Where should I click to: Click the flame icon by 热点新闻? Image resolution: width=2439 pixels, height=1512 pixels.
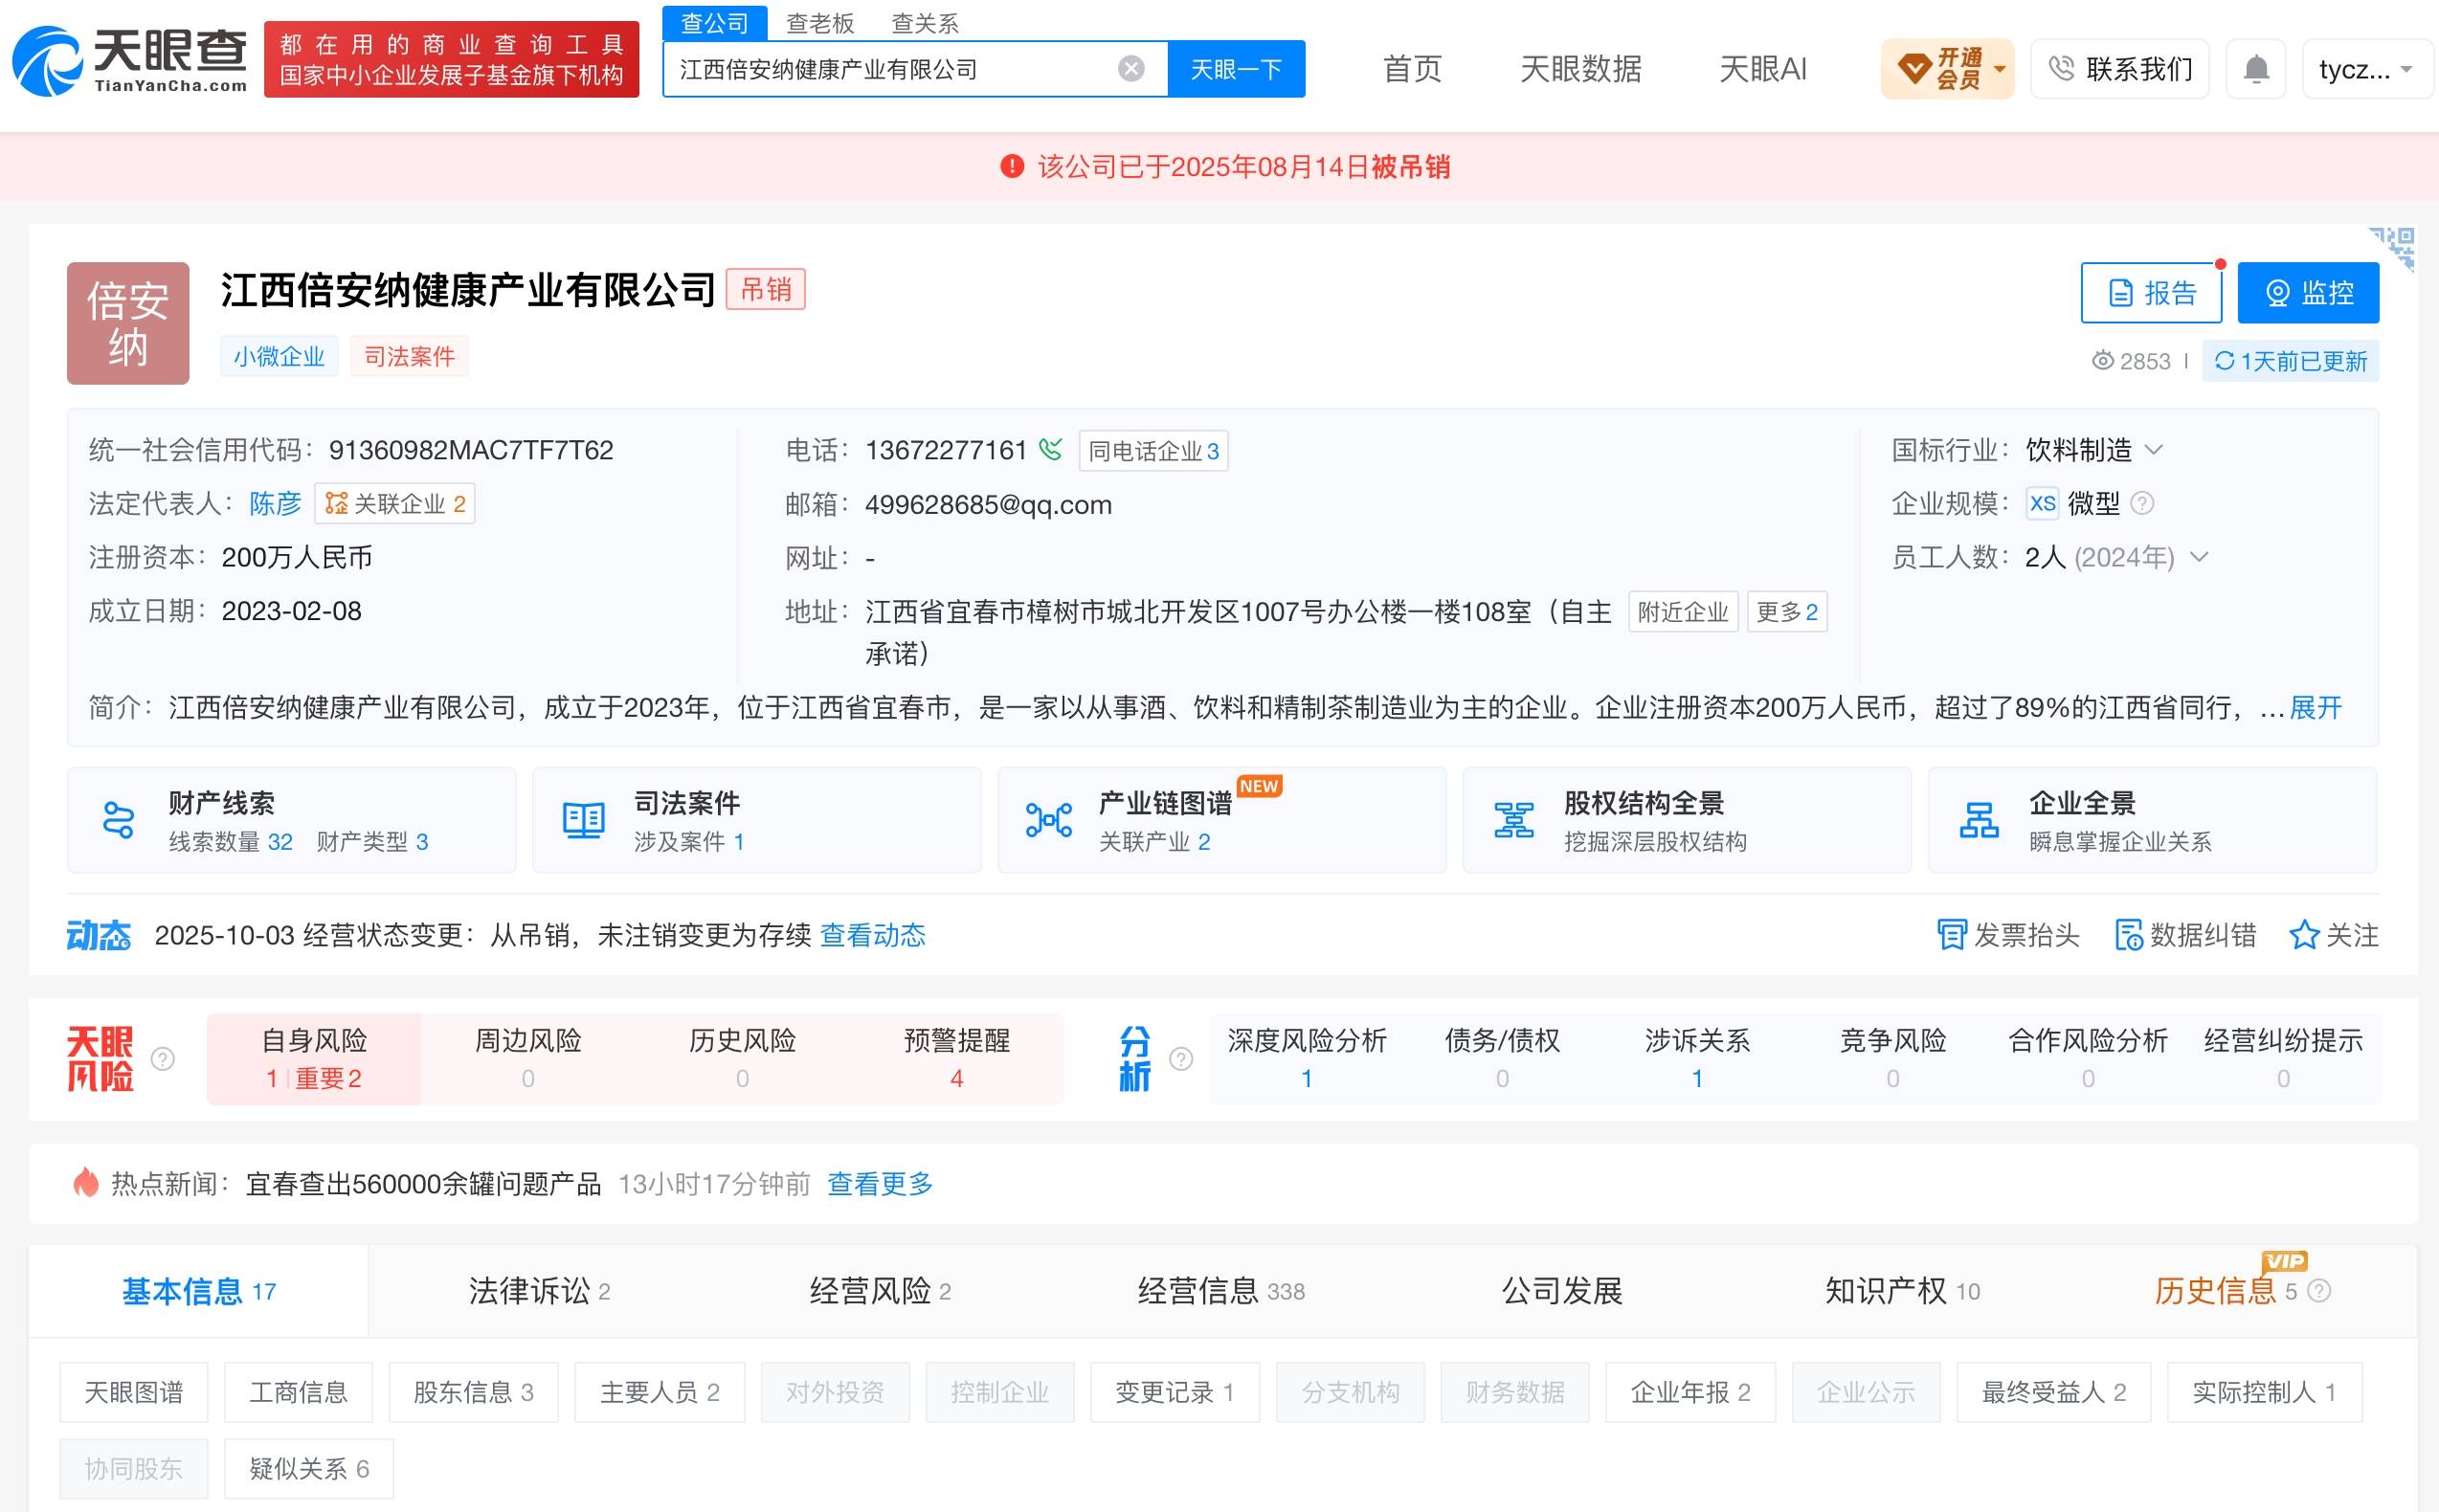click(x=86, y=1183)
